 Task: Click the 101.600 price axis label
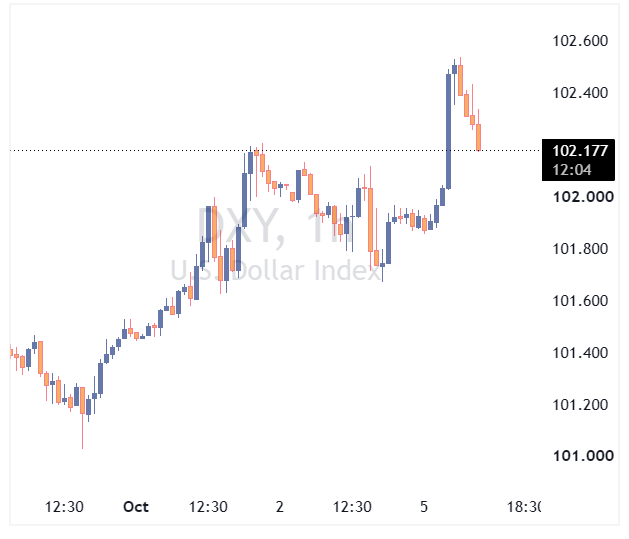point(580,301)
